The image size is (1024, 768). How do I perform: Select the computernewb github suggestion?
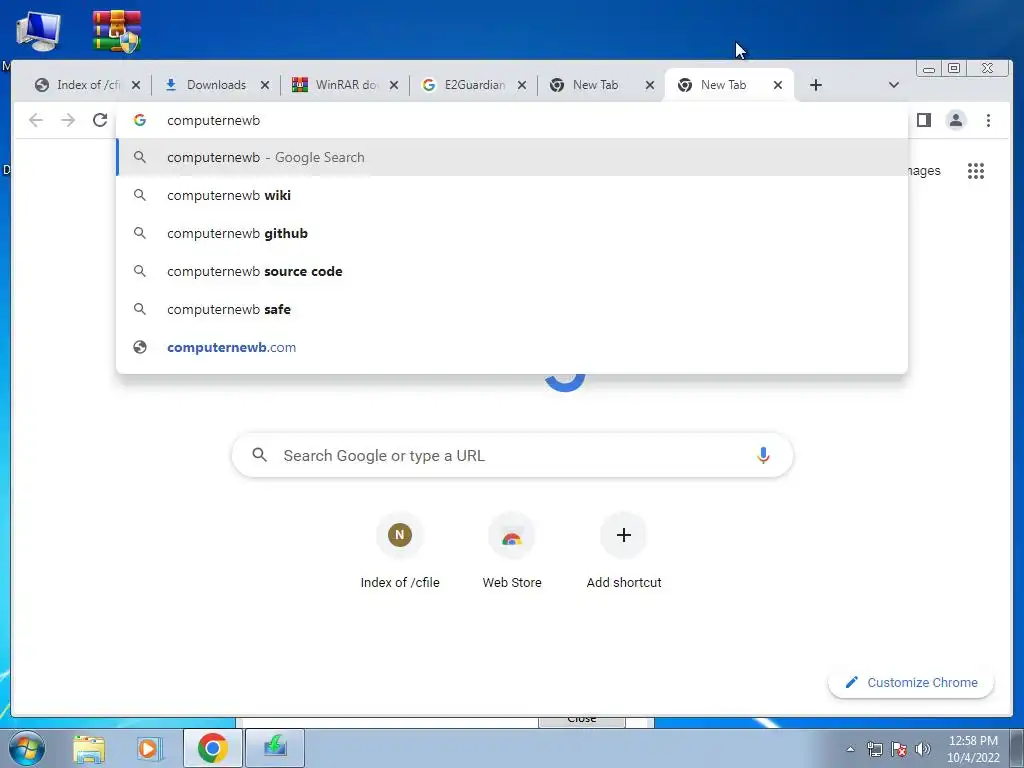point(512,233)
